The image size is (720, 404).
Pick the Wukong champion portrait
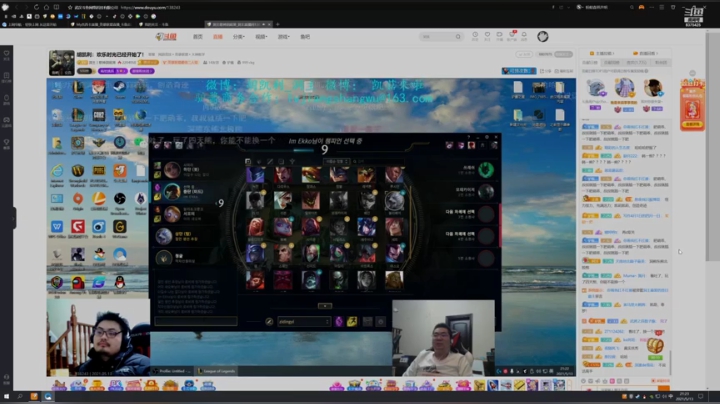(x=255, y=280)
